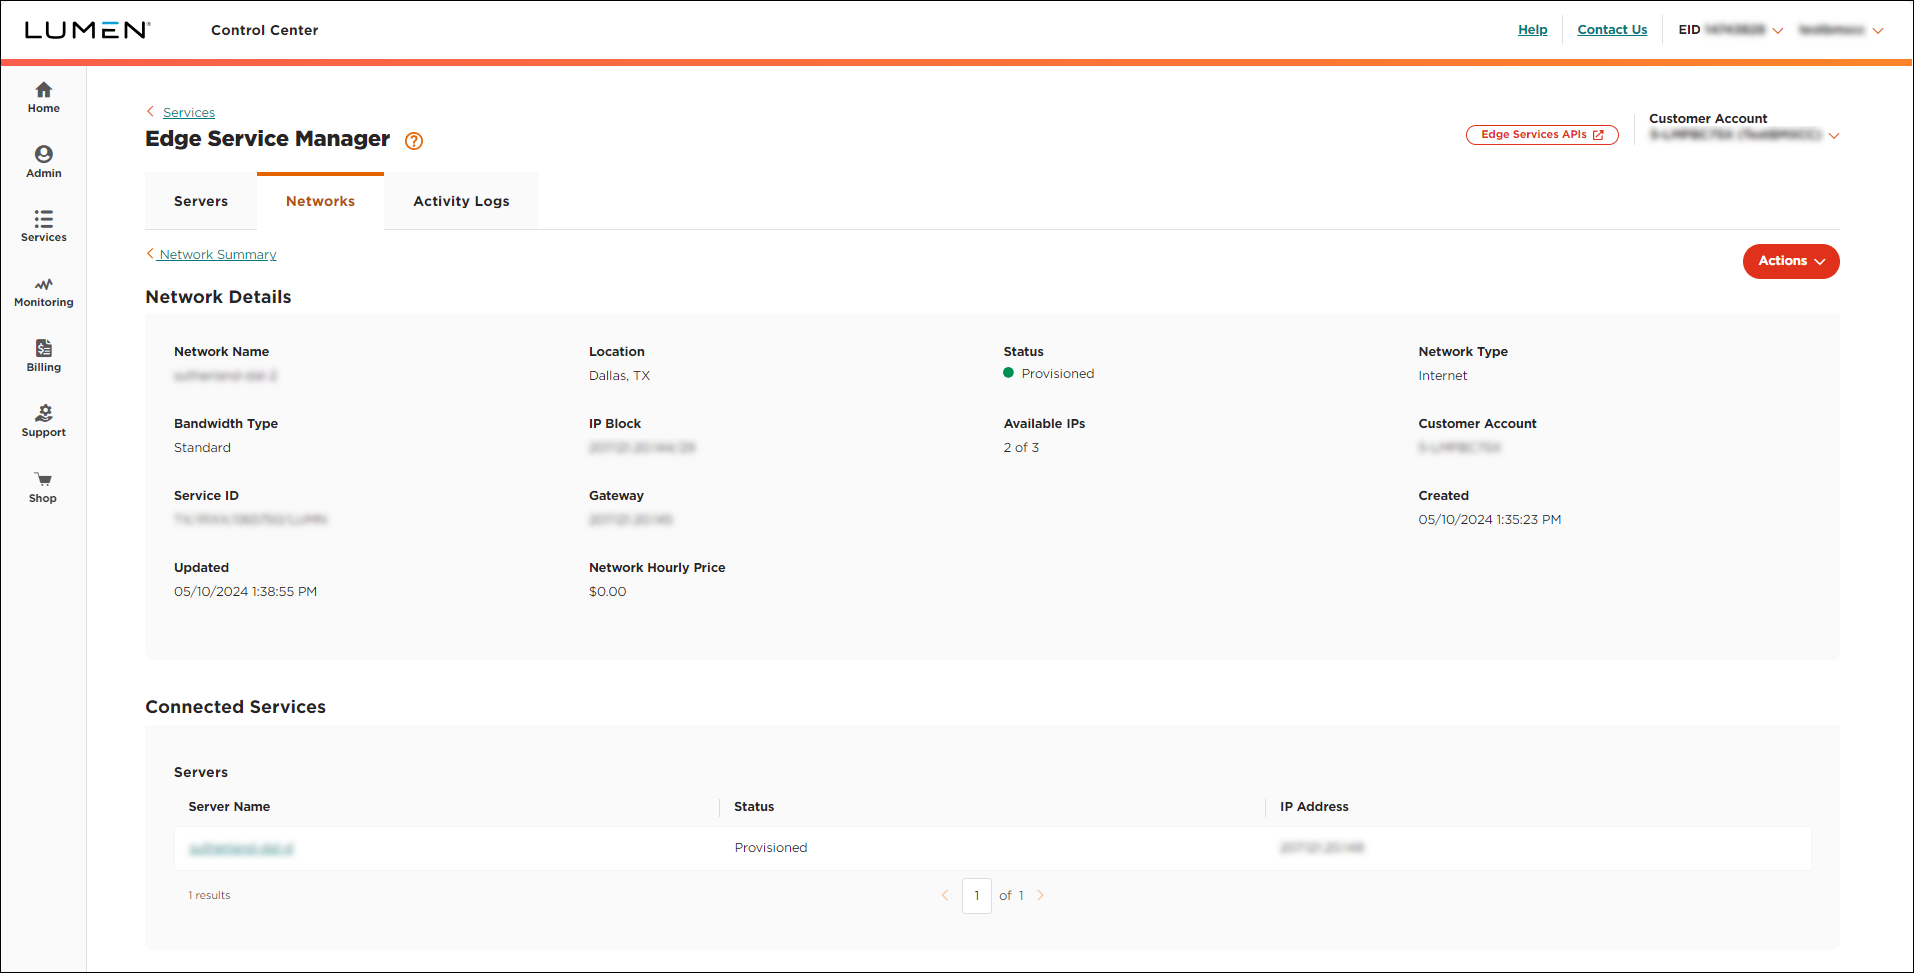Image resolution: width=1914 pixels, height=973 pixels.
Task: Click the $0.00 network hourly price
Action: click(x=607, y=592)
